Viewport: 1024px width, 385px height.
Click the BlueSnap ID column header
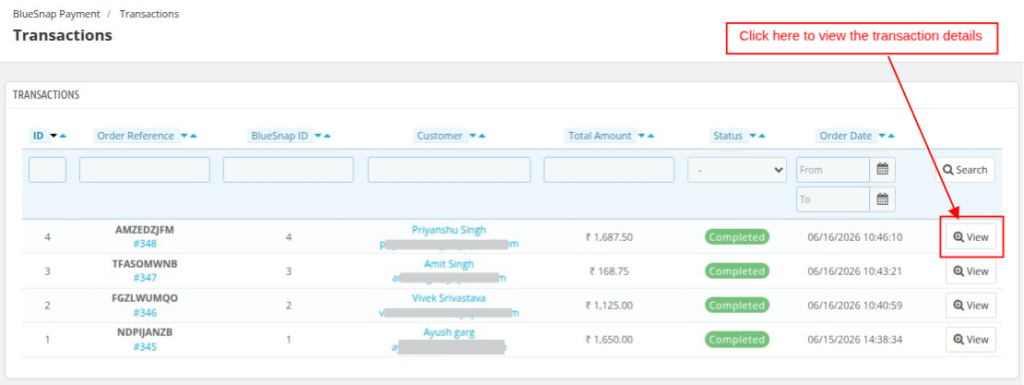pyautogui.click(x=280, y=136)
